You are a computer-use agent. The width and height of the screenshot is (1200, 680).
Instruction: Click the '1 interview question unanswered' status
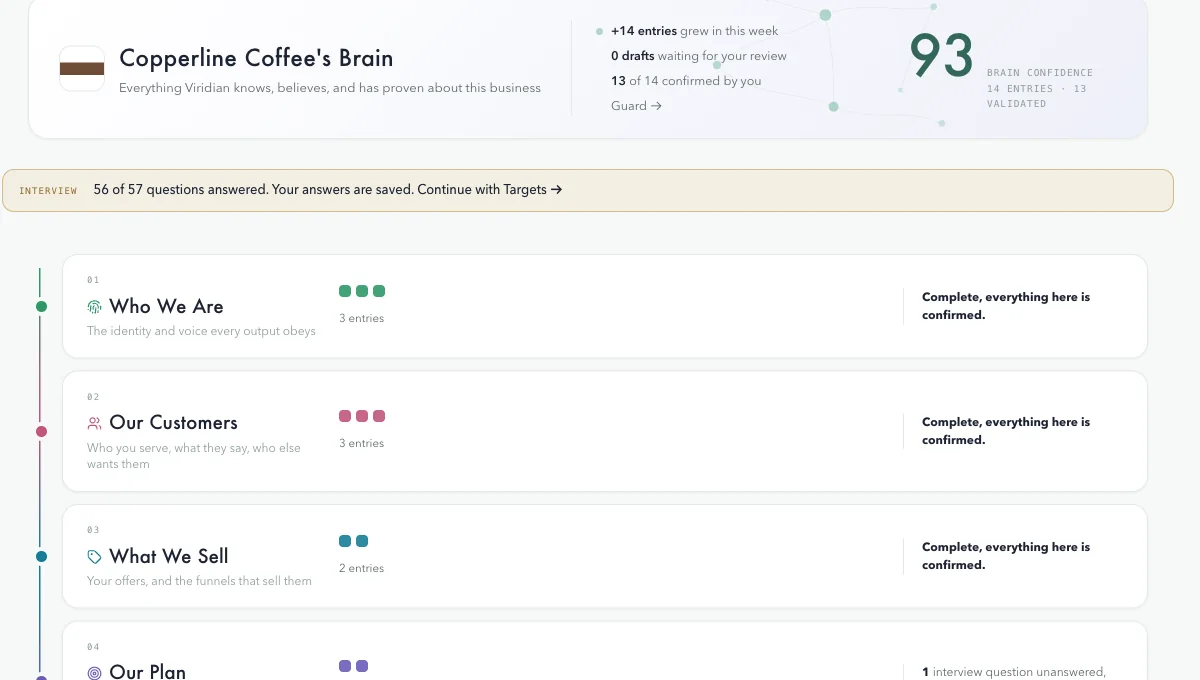pyautogui.click(x=1013, y=672)
